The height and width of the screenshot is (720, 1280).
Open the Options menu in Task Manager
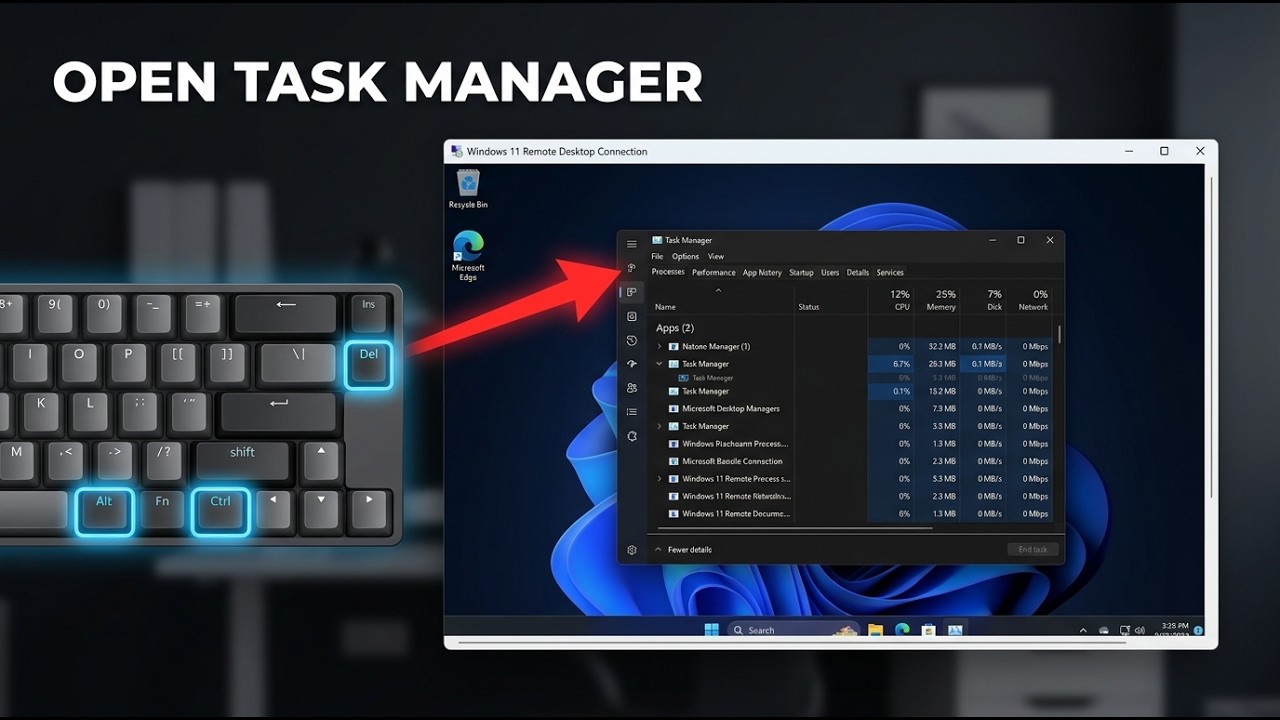point(685,257)
